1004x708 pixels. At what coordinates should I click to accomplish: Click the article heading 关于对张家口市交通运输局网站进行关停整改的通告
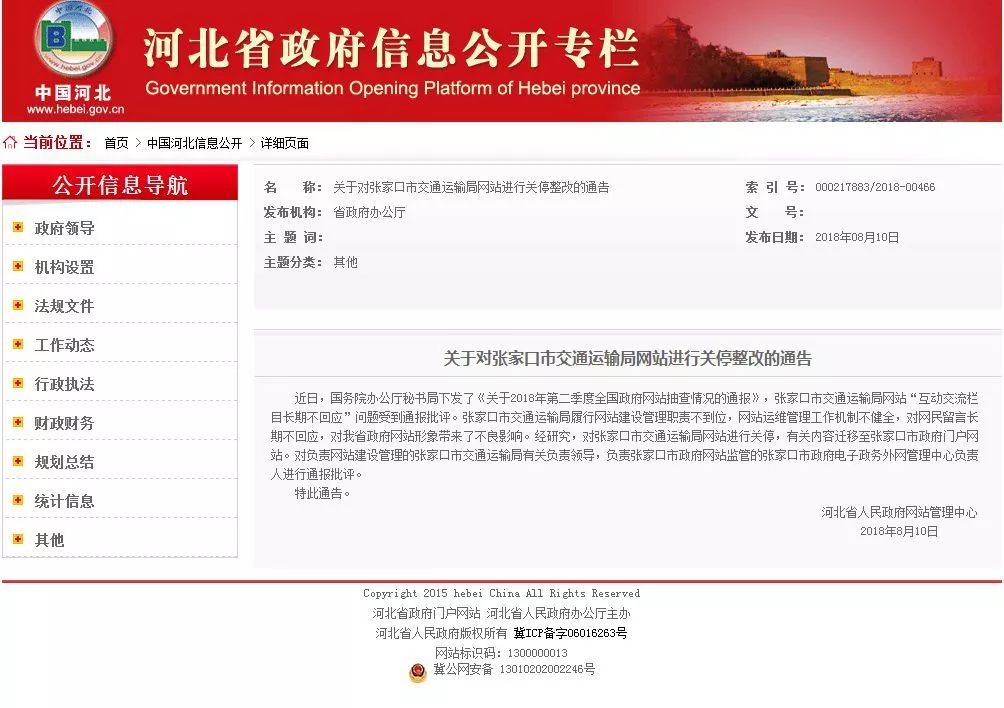click(628, 358)
